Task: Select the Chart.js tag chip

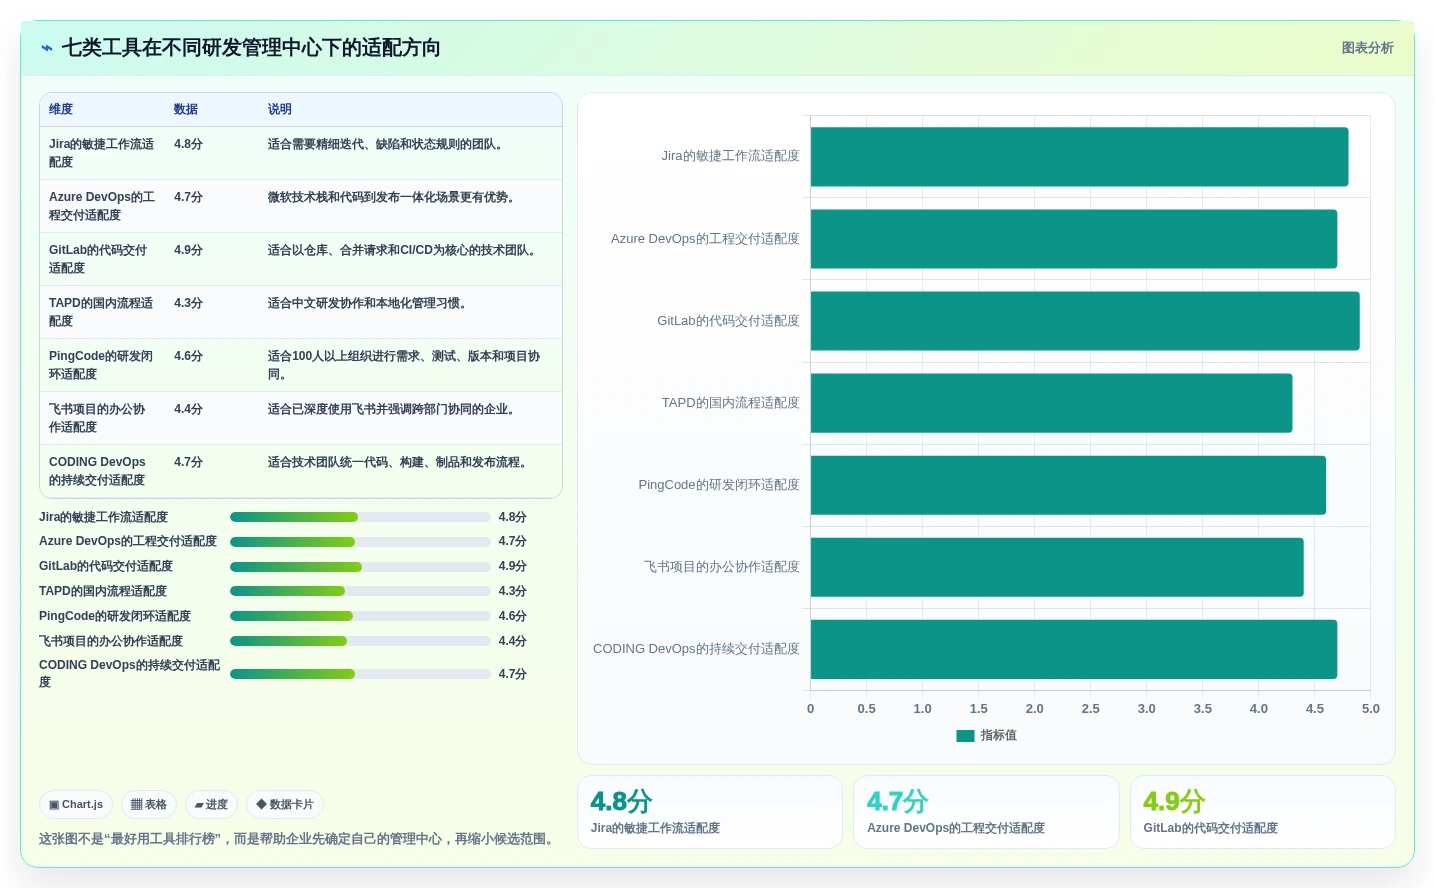Action: click(76, 804)
